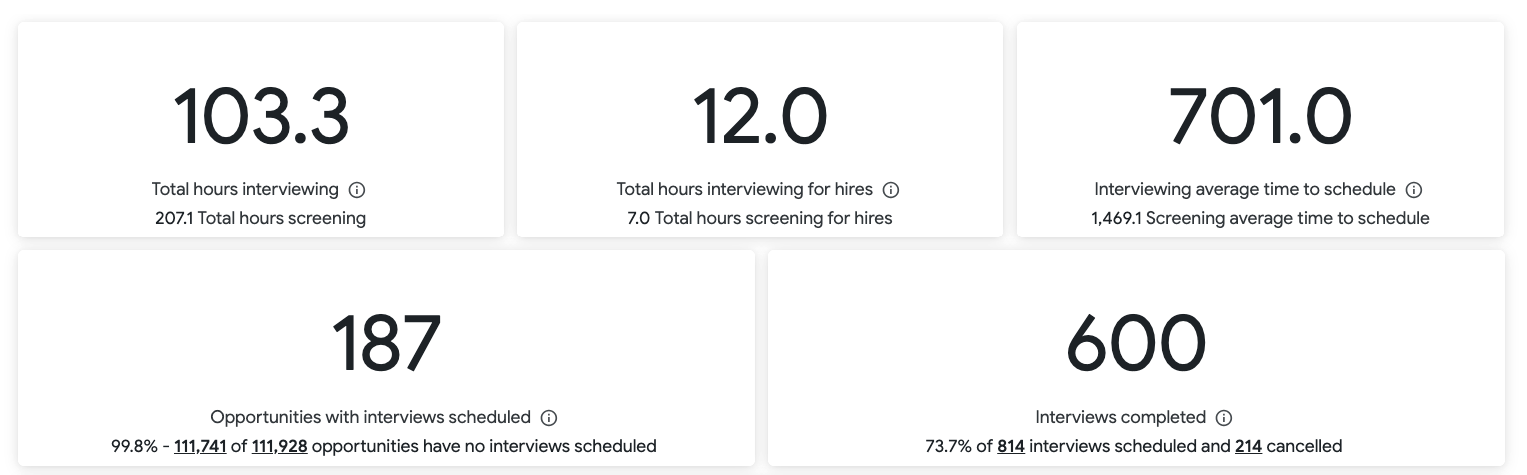Image resolution: width=1527 pixels, height=475 pixels.
Task: Click the 73.7% interviews percentage text
Action: pos(949,446)
